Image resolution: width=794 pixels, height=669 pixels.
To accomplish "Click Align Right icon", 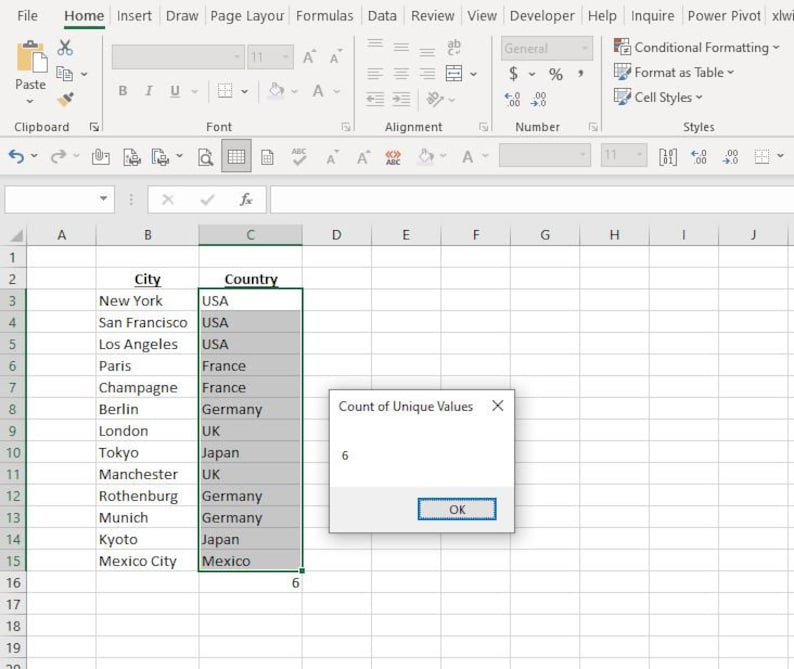I will click(x=427, y=74).
